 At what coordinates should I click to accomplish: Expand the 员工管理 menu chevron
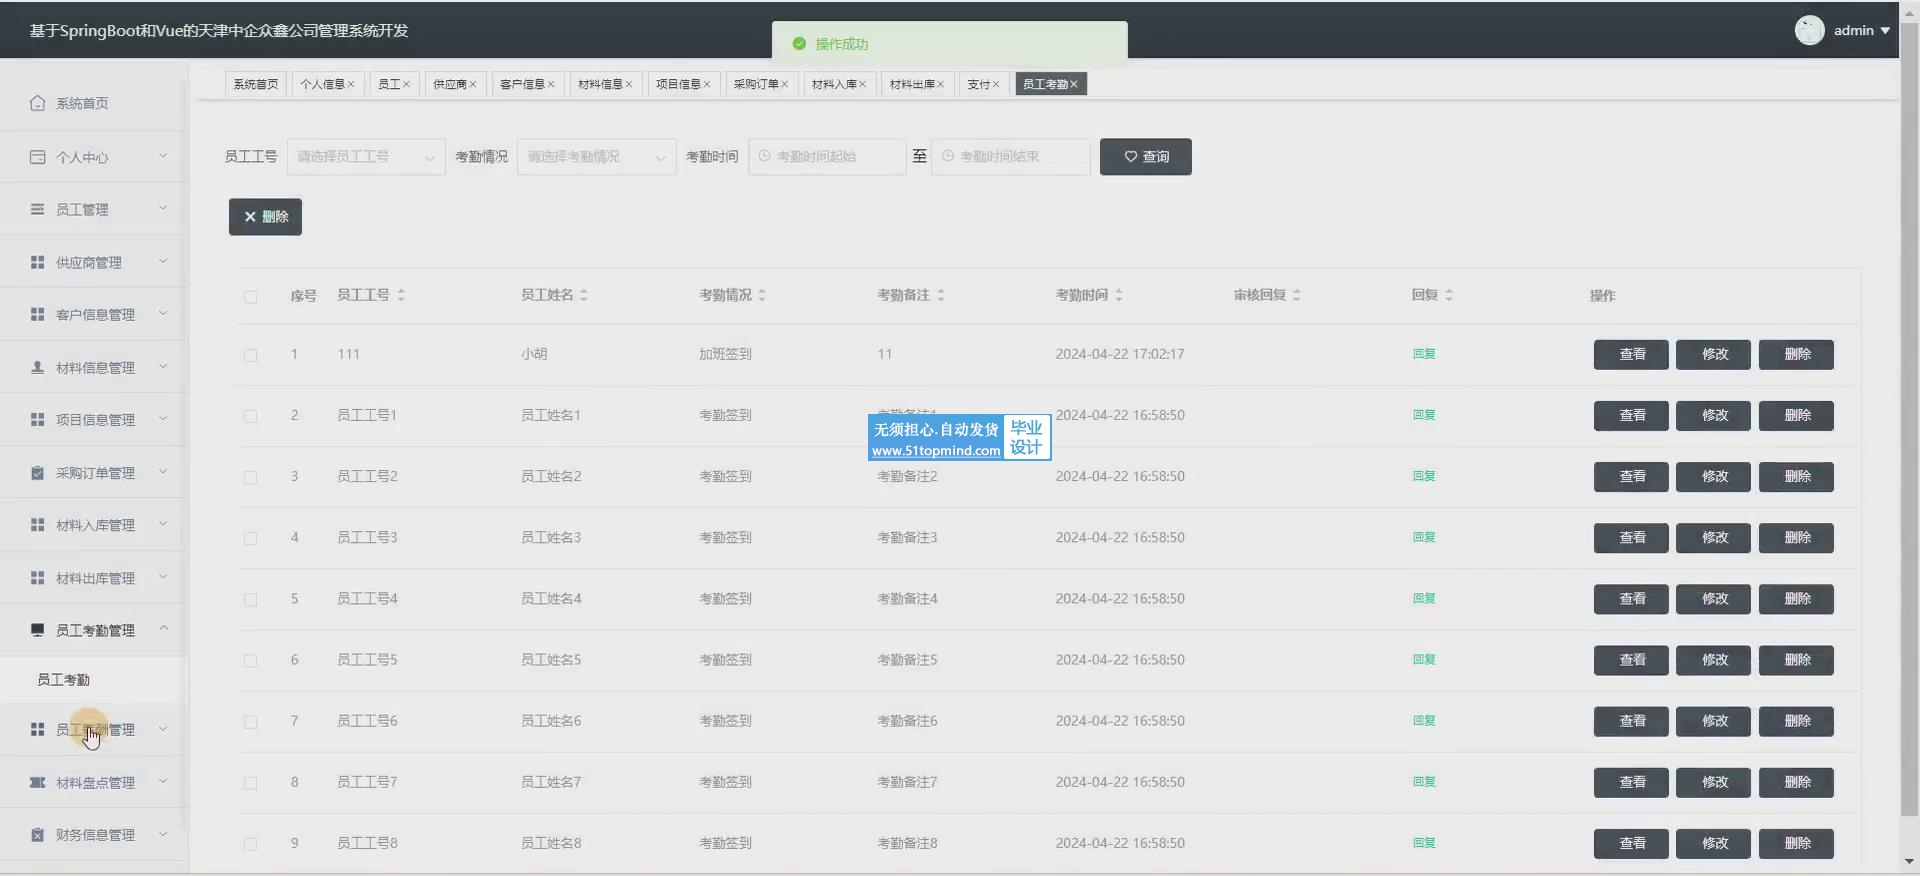tap(163, 208)
